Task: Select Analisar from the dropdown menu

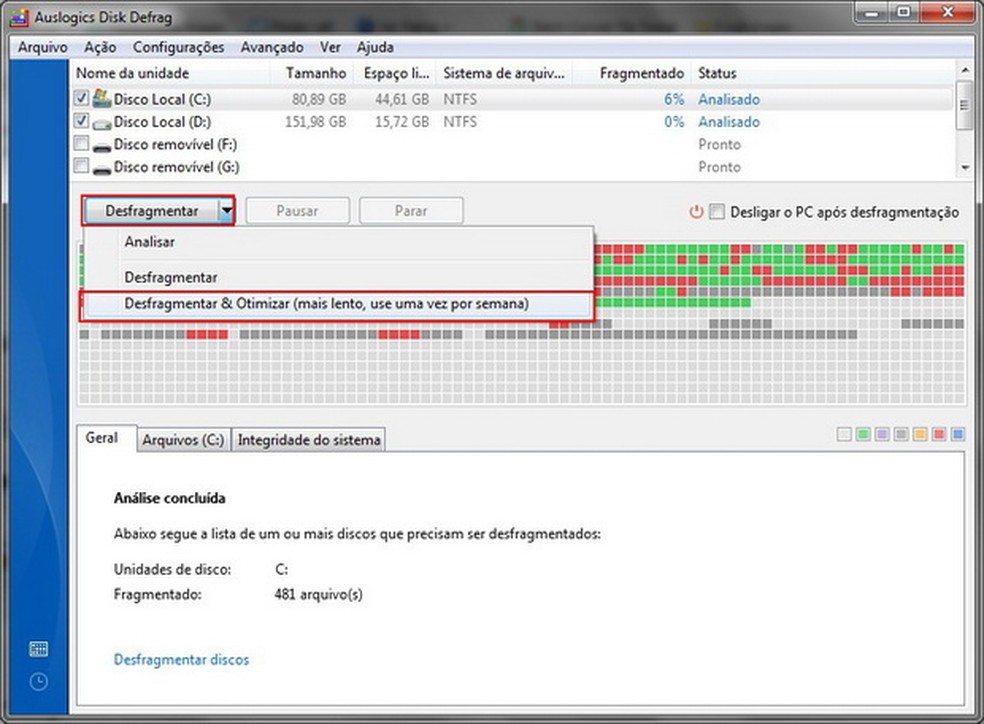Action: [x=338, y=242]
